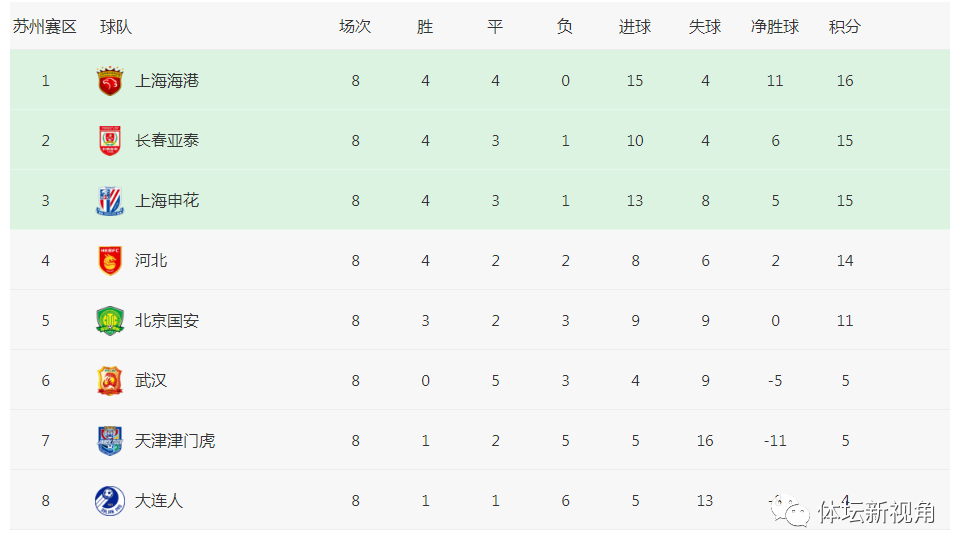Click the 体坛新视角 watermark text
The width and height of the screenshot is (968, 555).
(877, 512)
